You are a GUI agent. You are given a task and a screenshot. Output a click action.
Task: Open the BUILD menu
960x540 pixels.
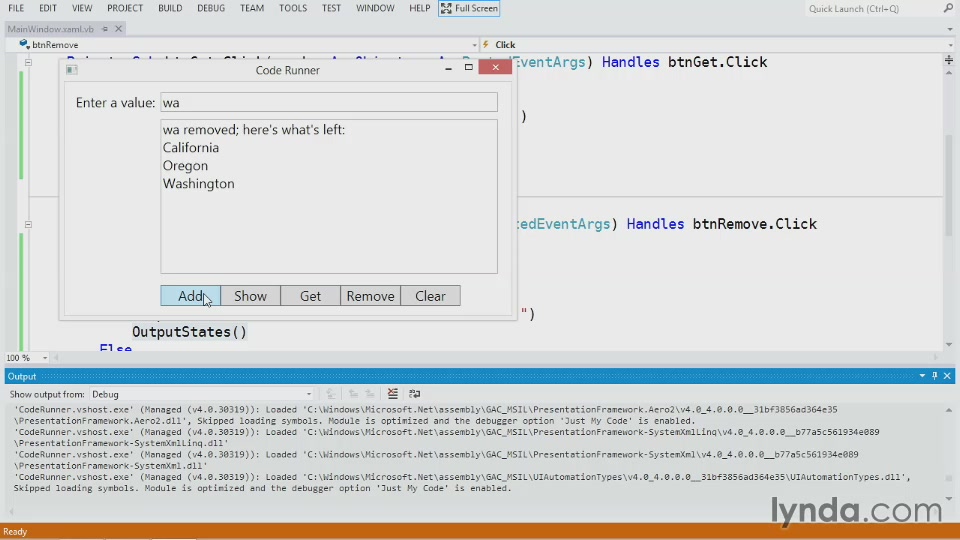pyautogui.click(x=170, y=8)
